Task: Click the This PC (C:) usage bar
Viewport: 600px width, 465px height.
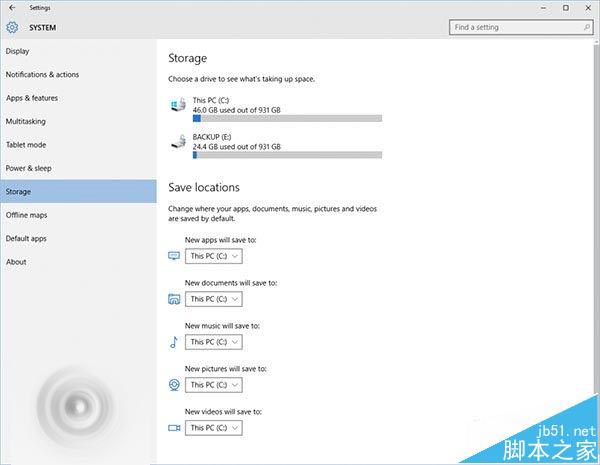Action: click(287, 119)
